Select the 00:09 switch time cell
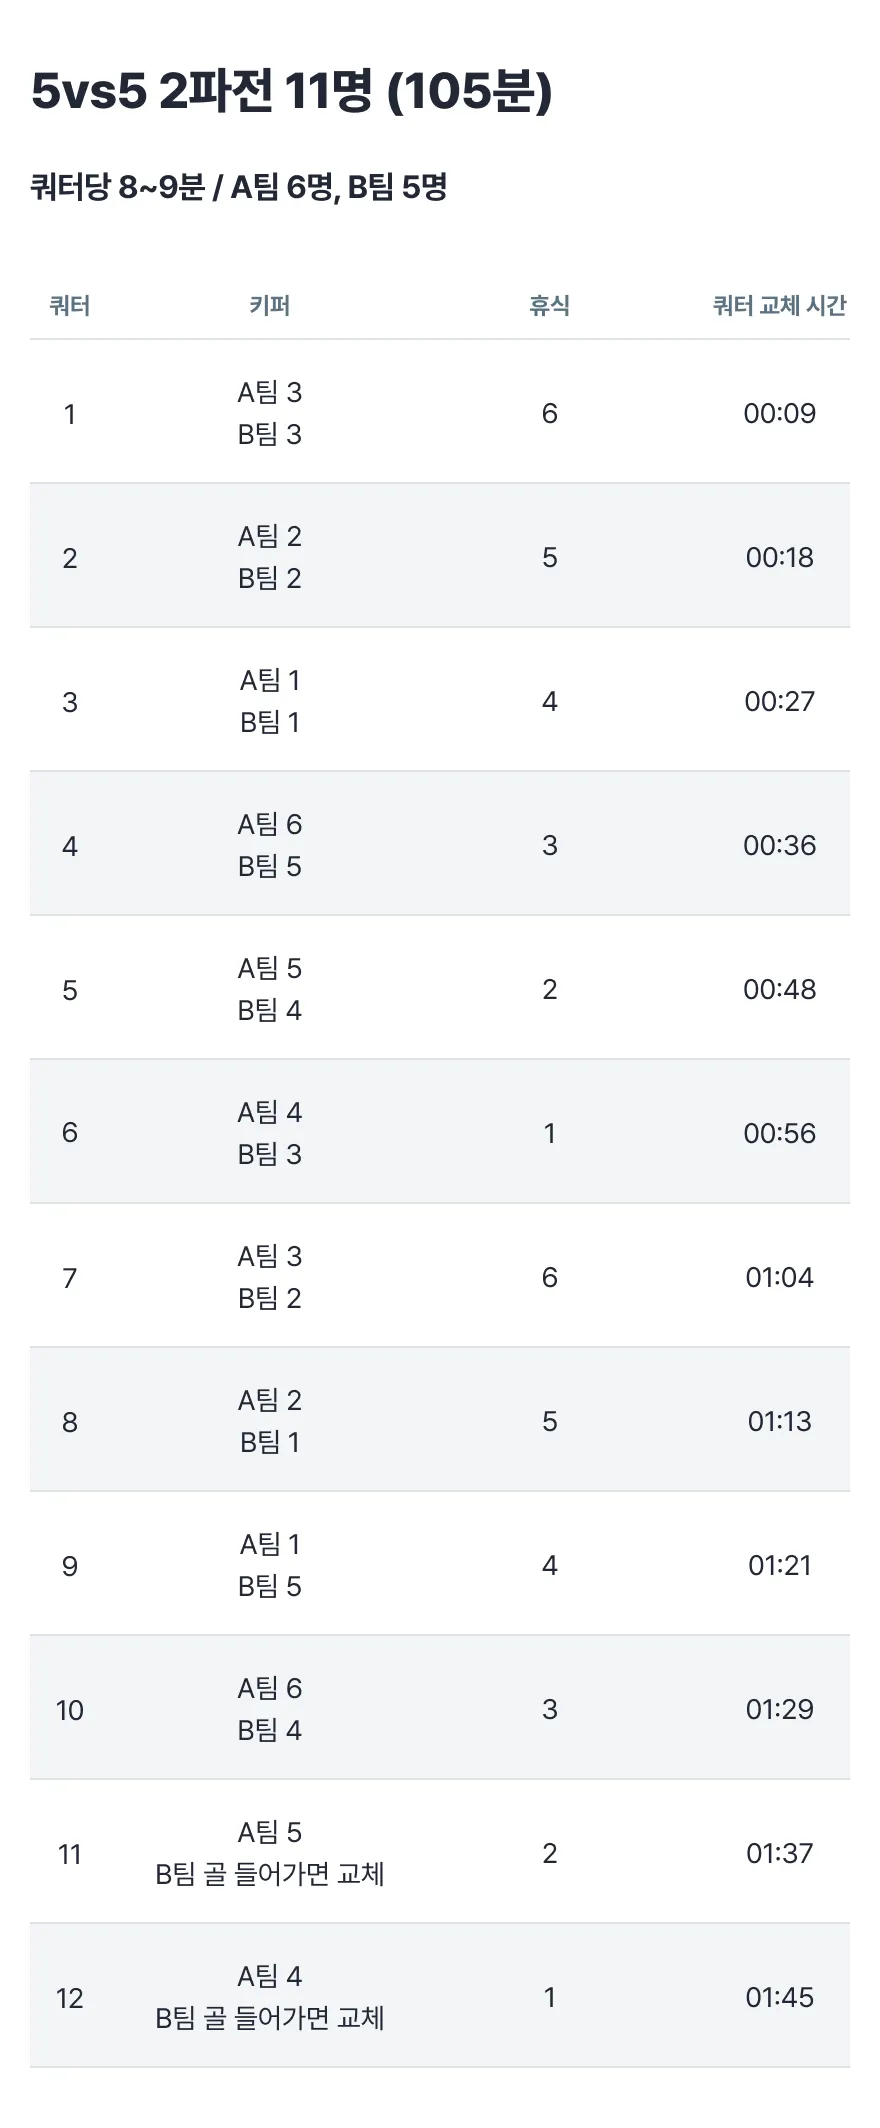Image resolution: width=880 pixels, height=2128 pixels. point(779,413)
